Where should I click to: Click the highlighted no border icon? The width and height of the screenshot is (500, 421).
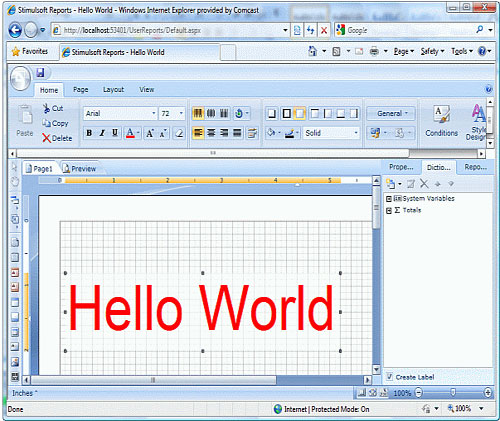point(300,114)
